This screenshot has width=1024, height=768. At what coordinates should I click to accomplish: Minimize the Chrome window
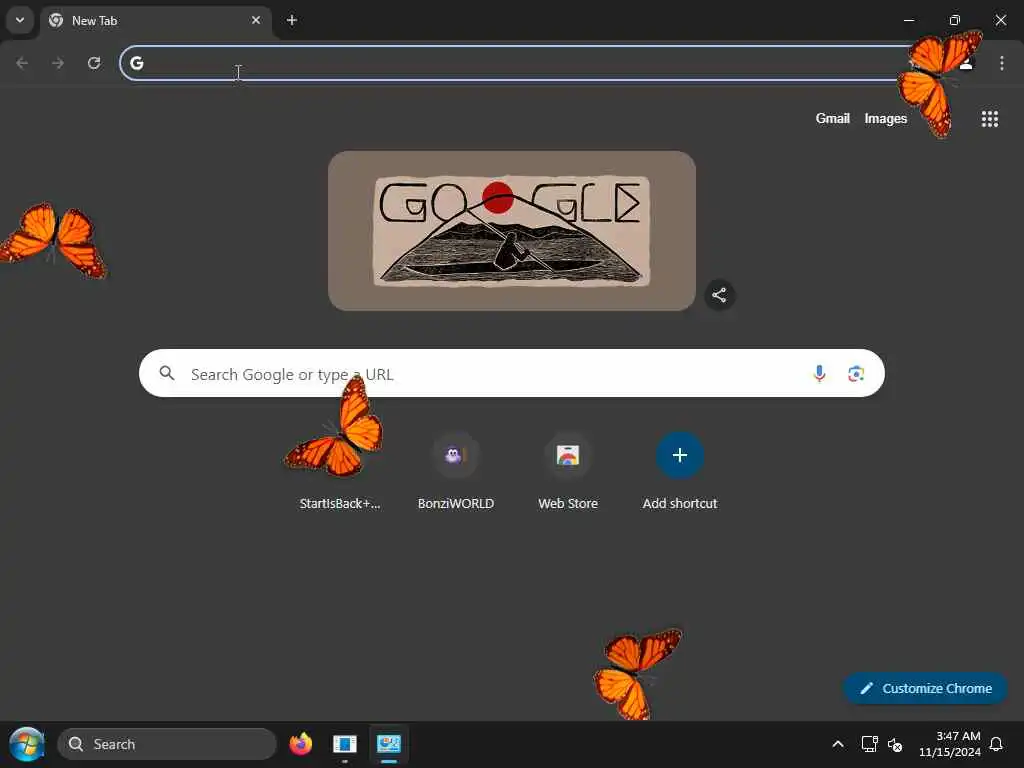click(908, 20)
